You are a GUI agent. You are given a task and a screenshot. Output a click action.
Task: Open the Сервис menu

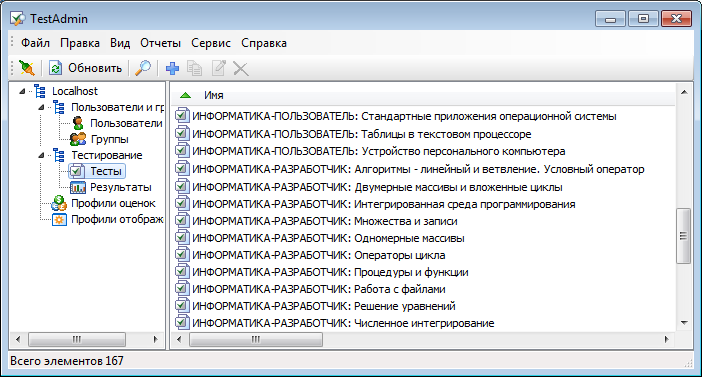(x=211, y=43)
